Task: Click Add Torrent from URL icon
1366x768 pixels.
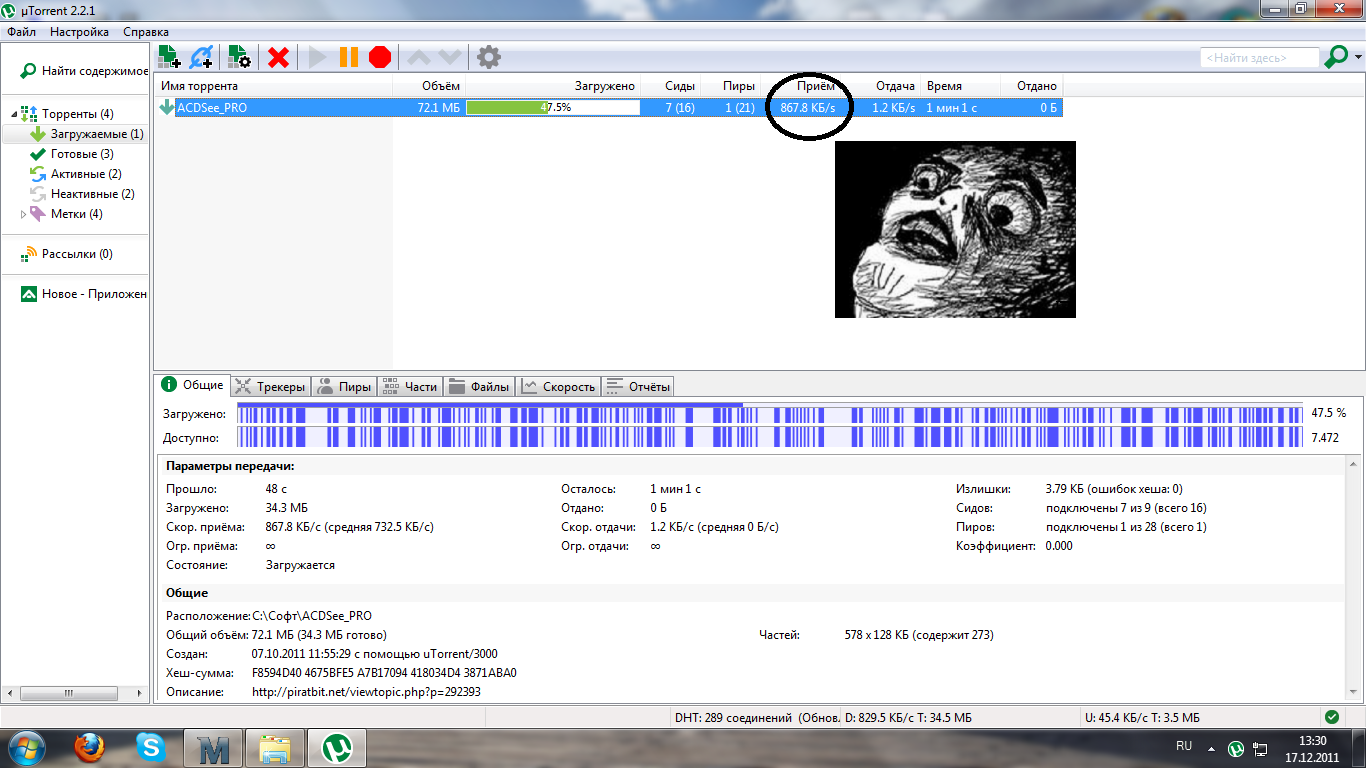Action: click(202, 57)
